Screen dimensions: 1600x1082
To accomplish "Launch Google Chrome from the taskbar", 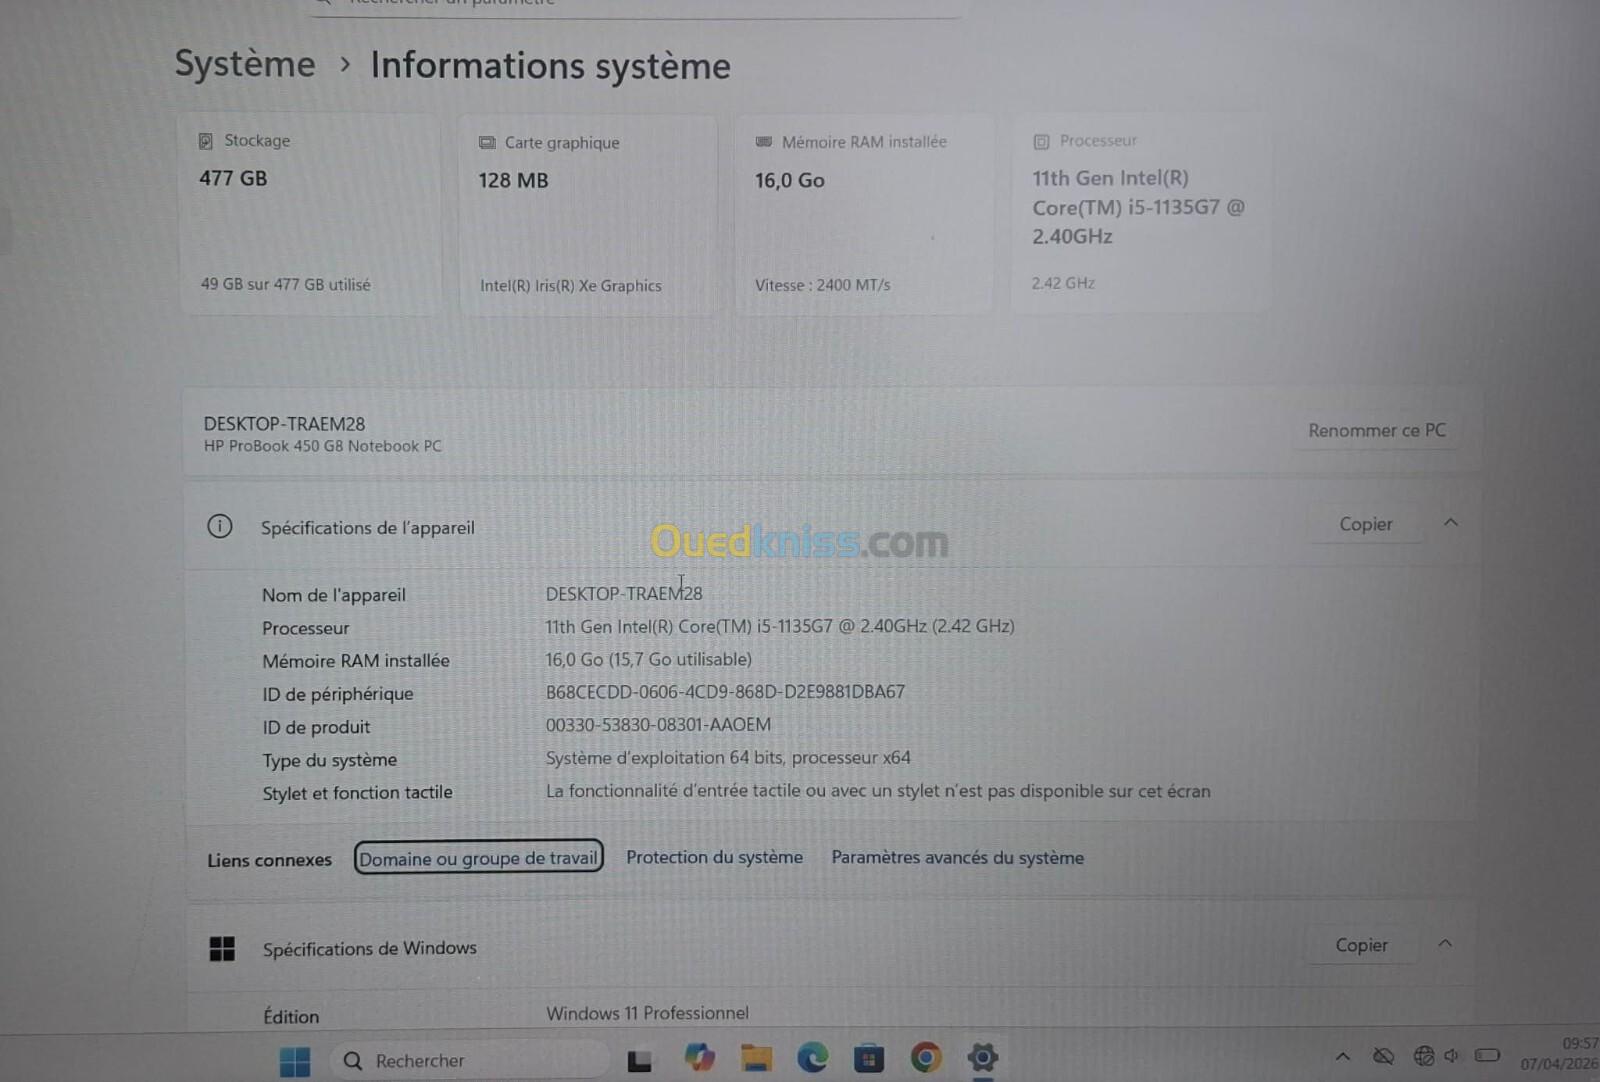I will [x=926, y=1057].
